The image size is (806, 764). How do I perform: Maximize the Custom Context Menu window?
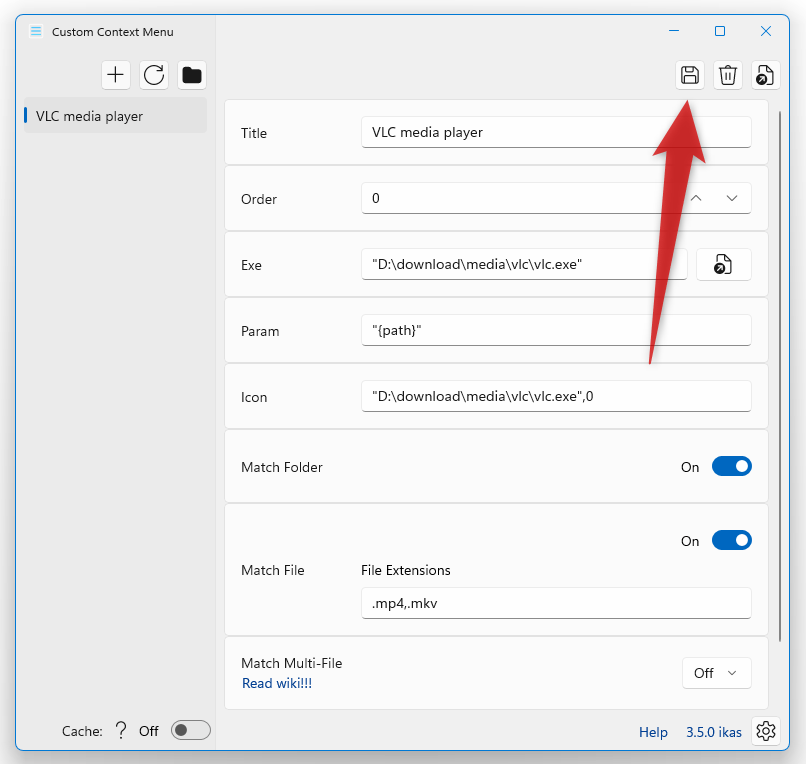[x=720, y=31]
